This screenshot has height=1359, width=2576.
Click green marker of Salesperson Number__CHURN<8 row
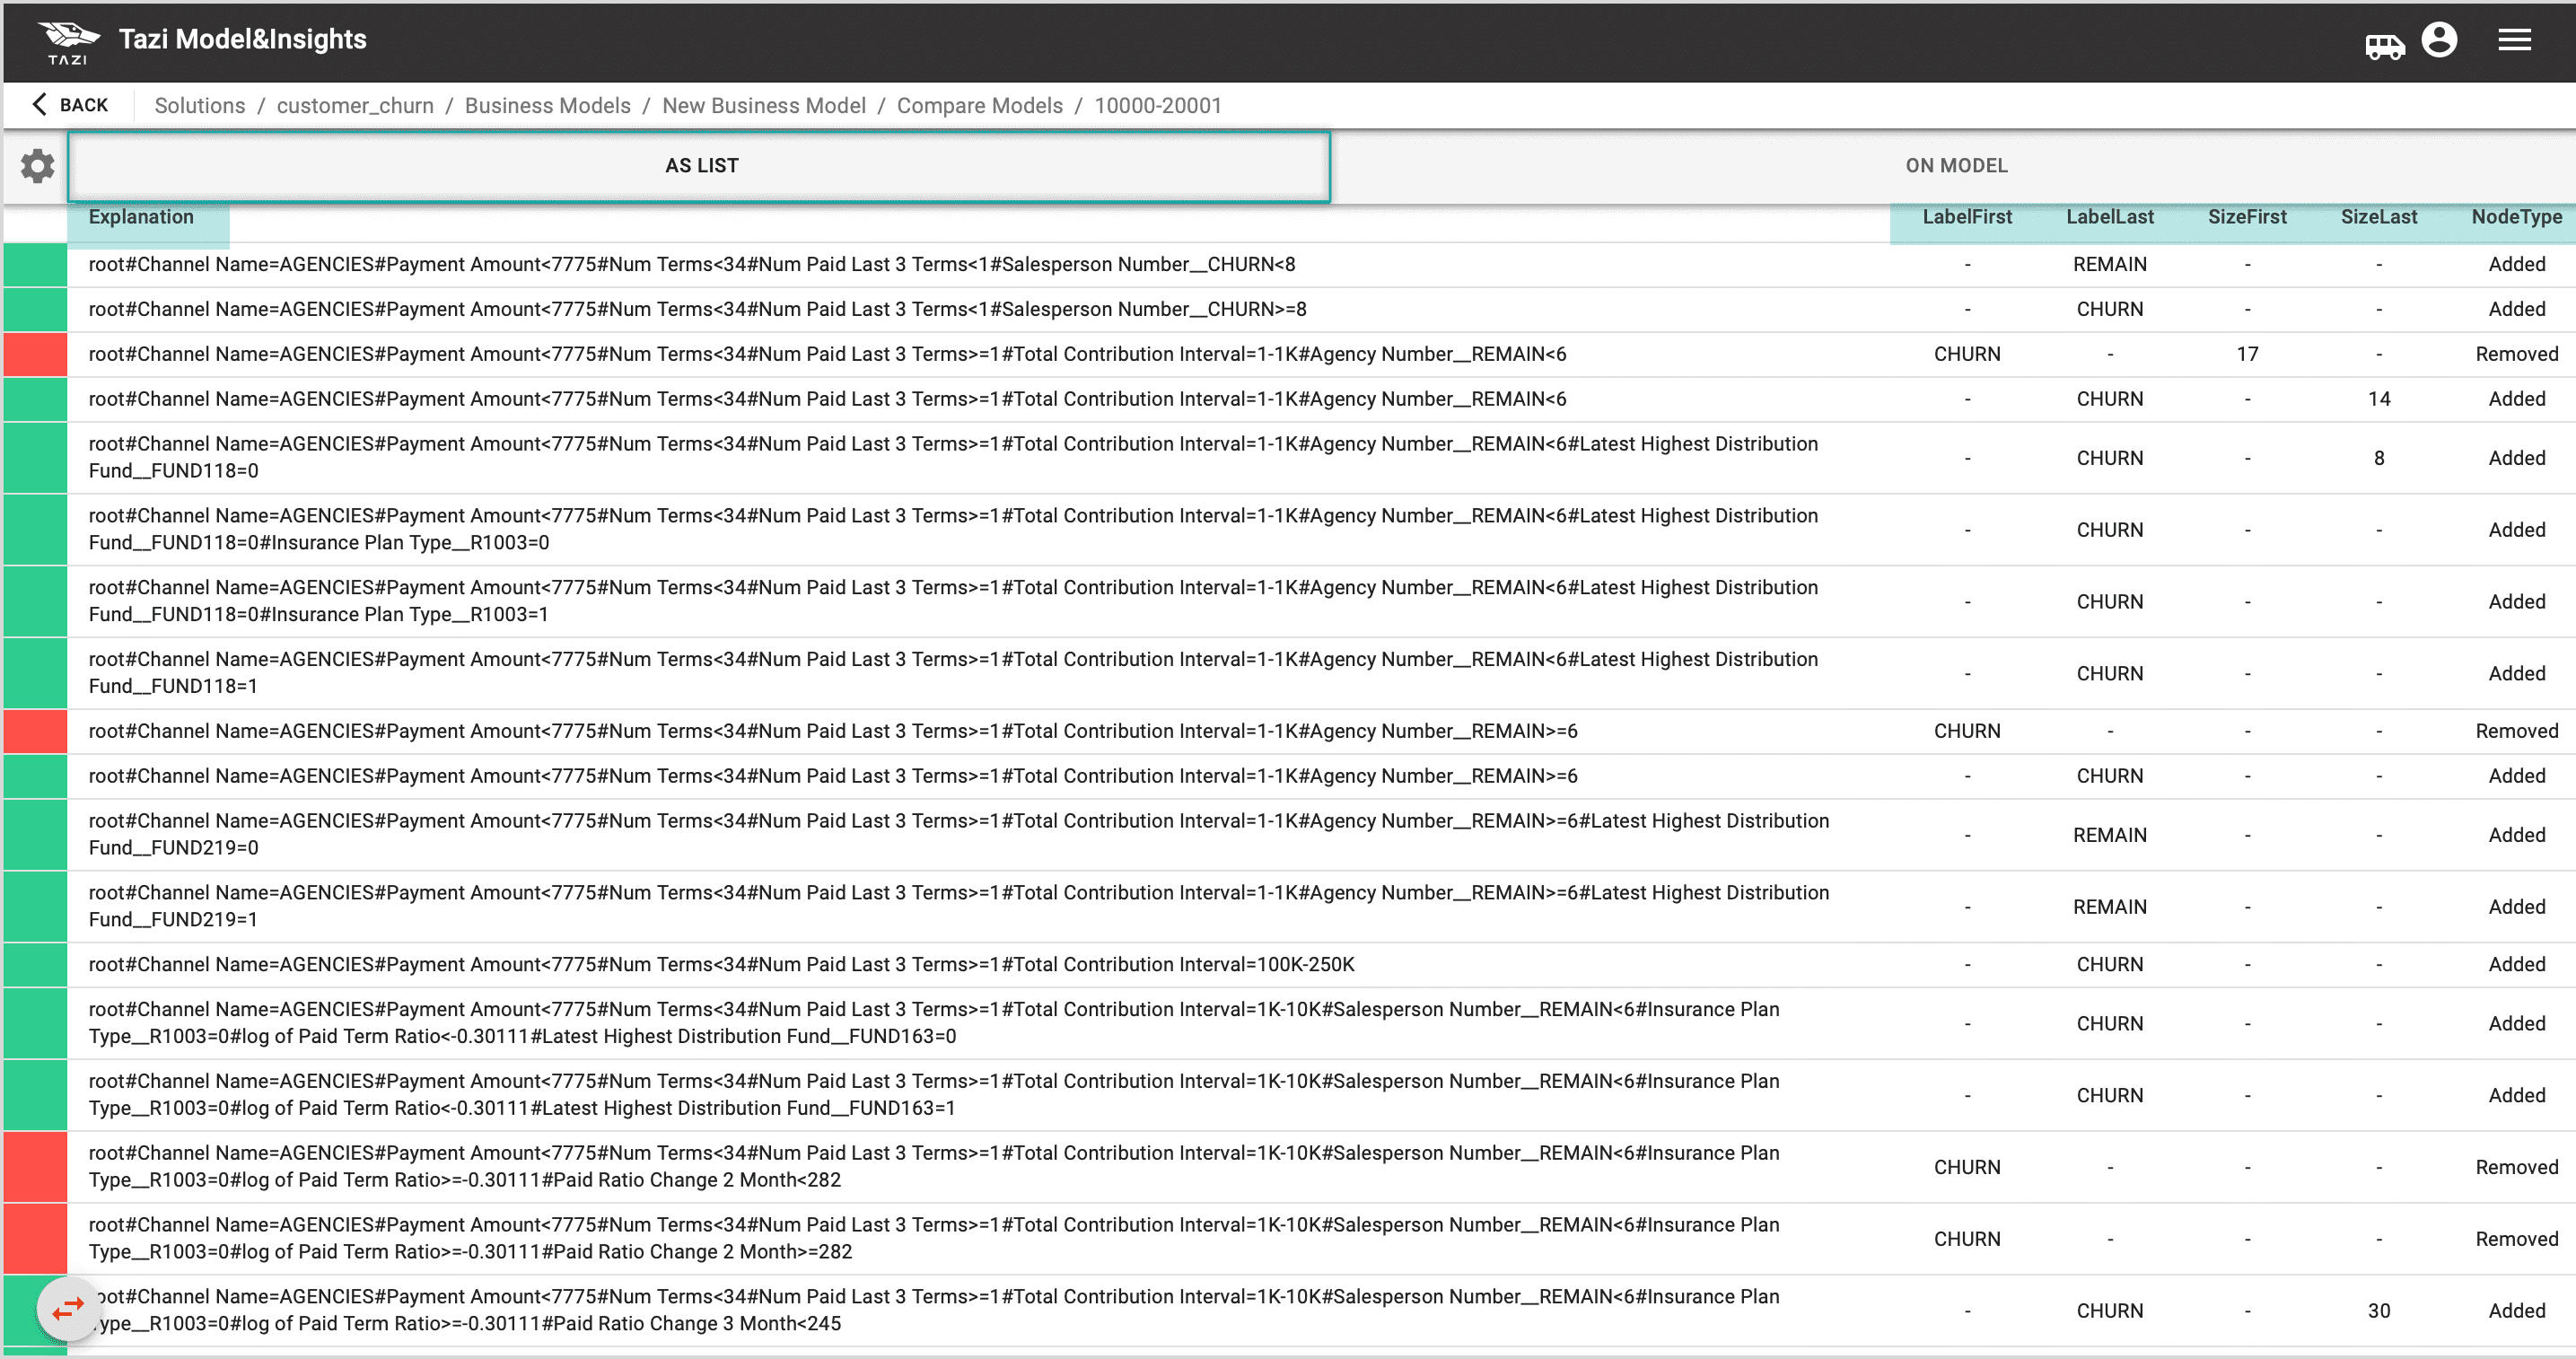[x=35, y=265]
